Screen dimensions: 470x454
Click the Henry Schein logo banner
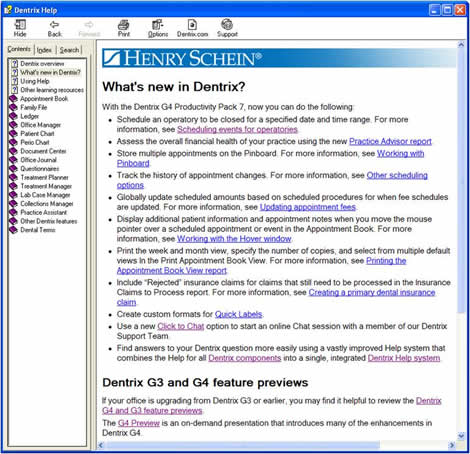[279, 58]
